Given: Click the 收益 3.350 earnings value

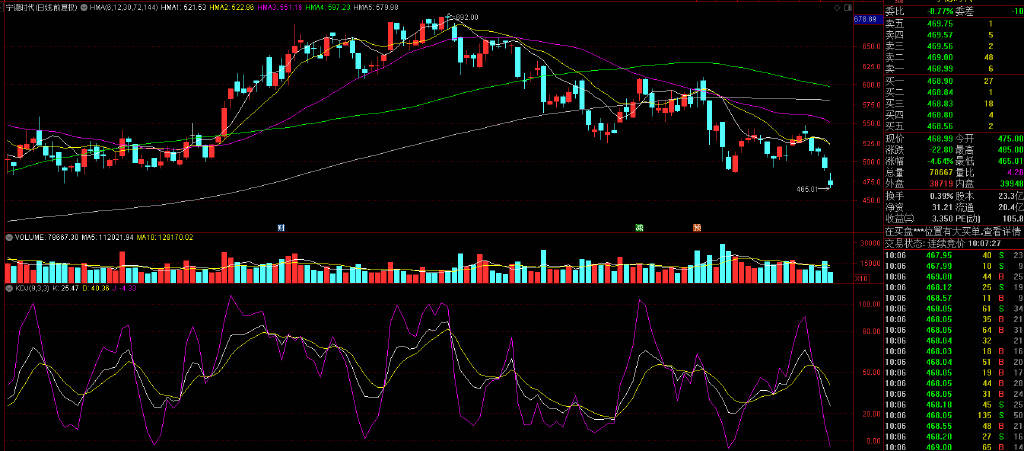Looking at the screenshot, I should [940, 219].
